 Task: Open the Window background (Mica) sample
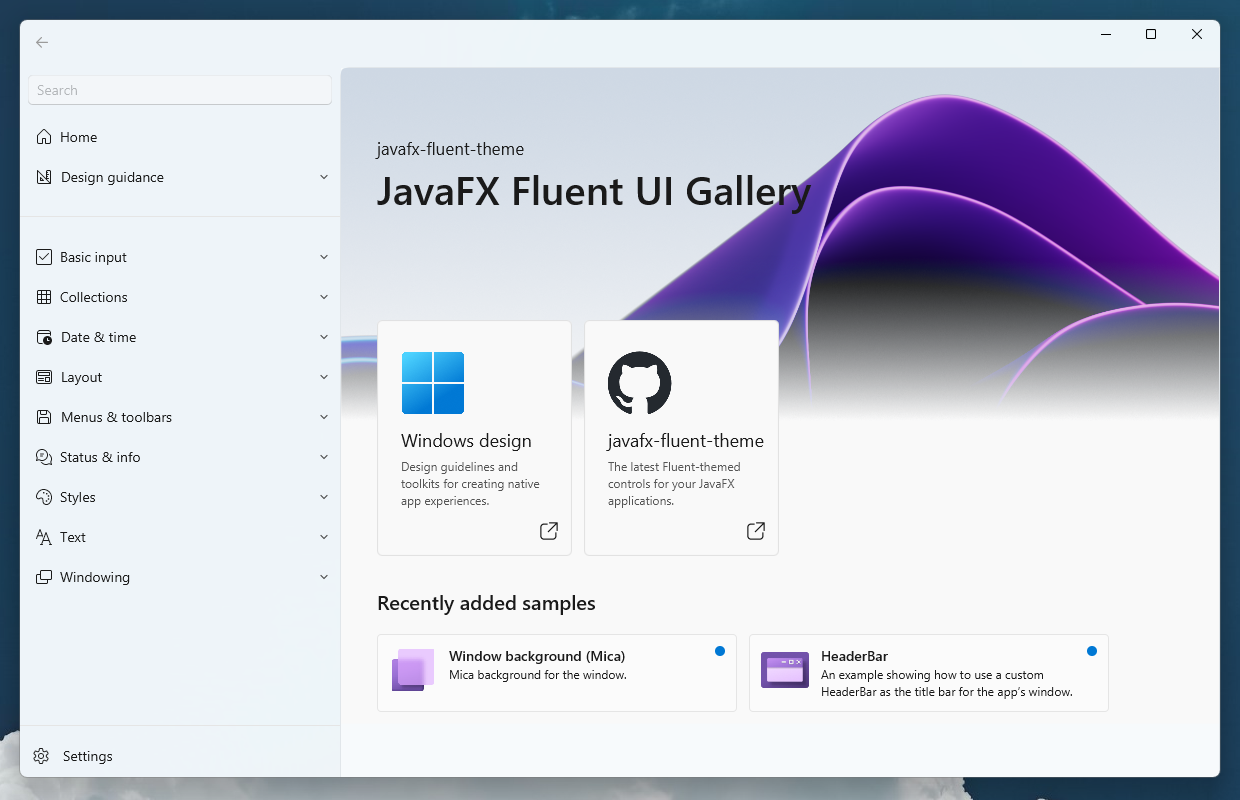click(556, 672)
